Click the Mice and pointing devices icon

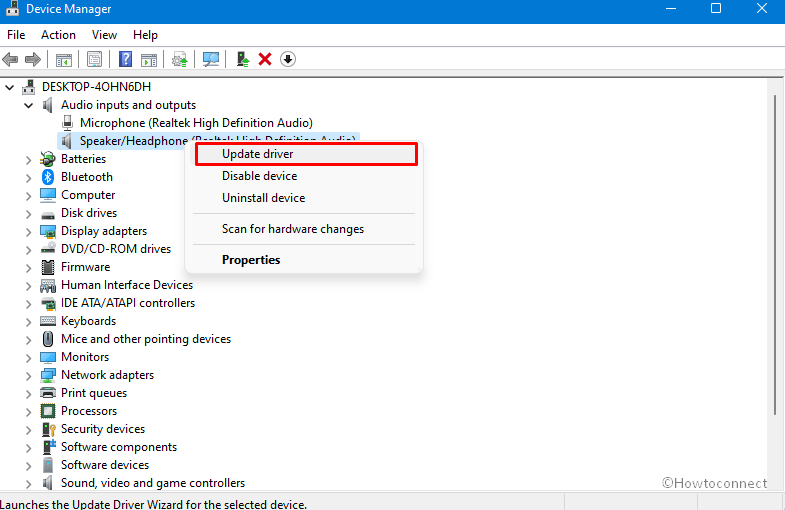(48, 339)
